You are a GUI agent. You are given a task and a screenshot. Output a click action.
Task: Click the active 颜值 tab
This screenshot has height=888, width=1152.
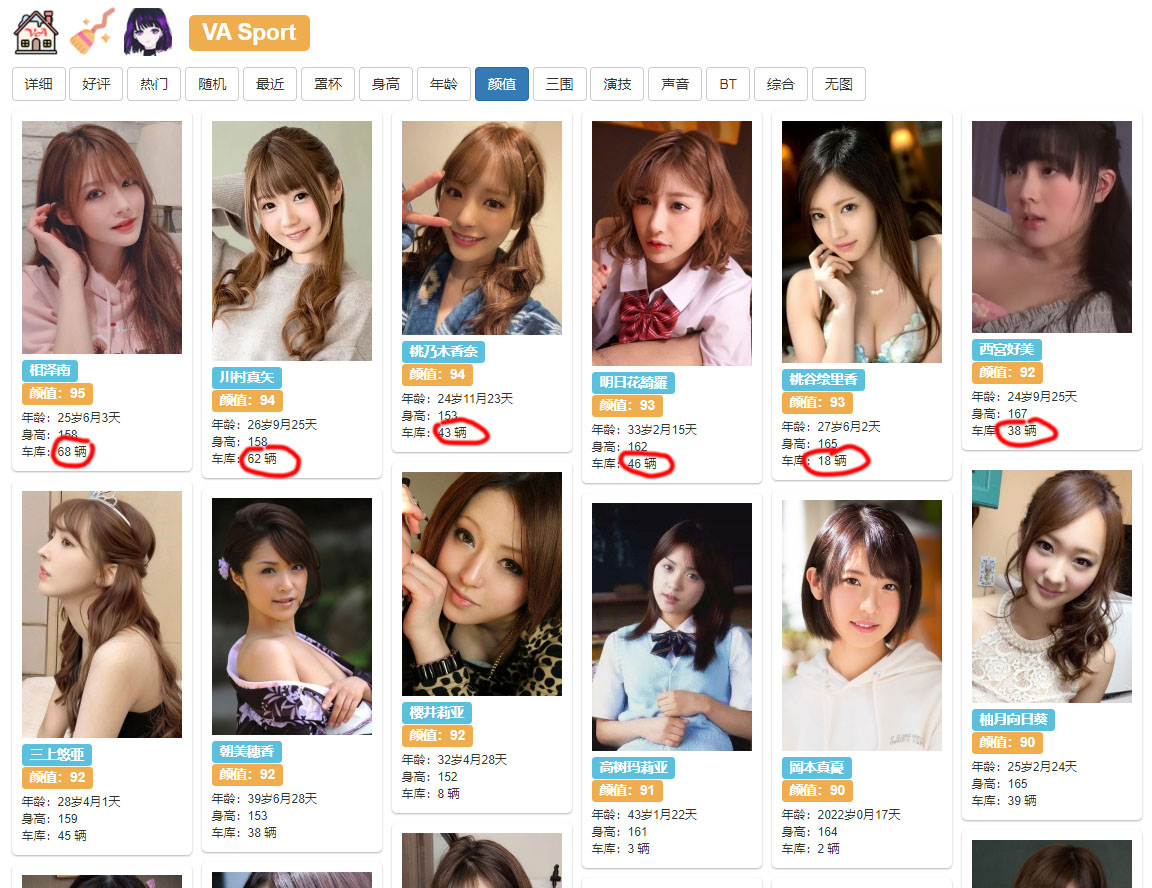click(501, 84)
